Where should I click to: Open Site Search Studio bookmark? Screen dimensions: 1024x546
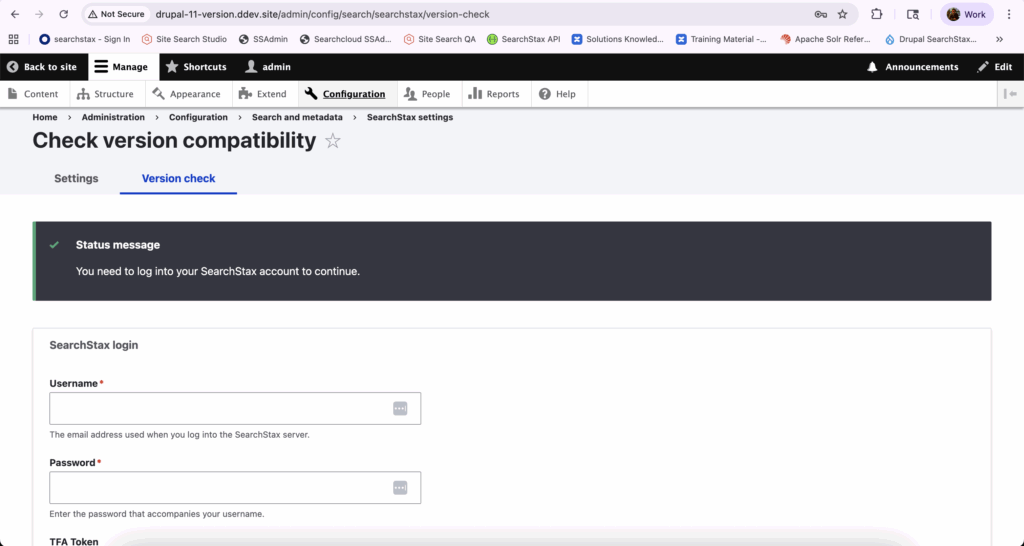[x=184, y=39]
